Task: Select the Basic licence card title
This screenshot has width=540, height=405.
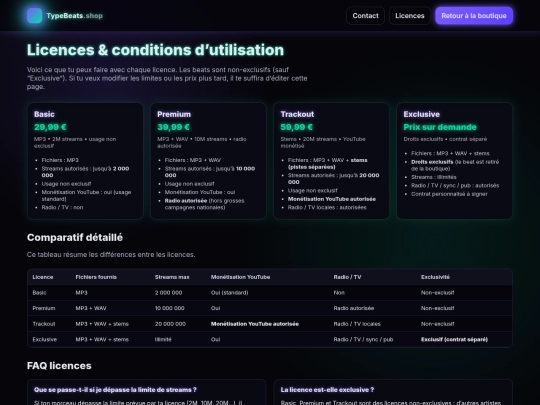Action: tap(44, 114)
